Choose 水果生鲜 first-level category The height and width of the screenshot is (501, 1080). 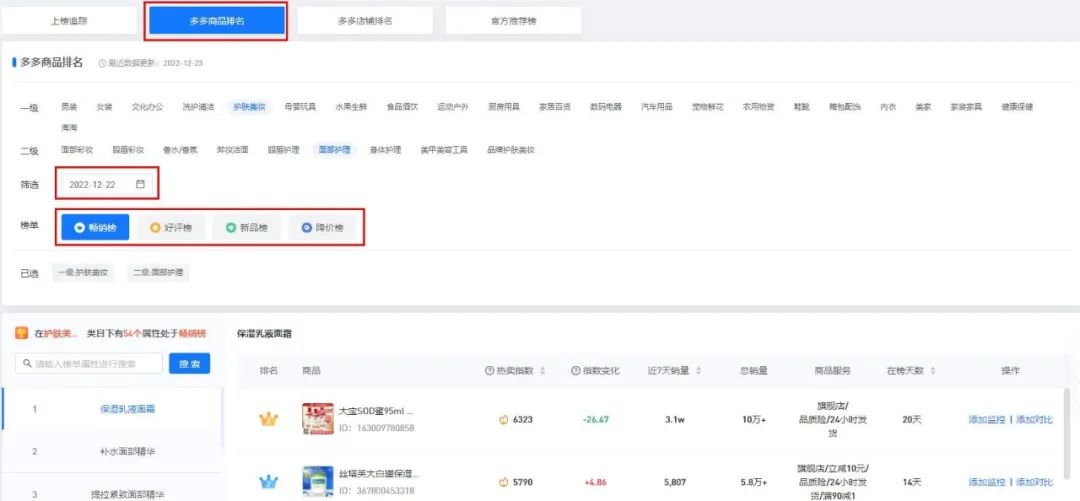point(351,107)
